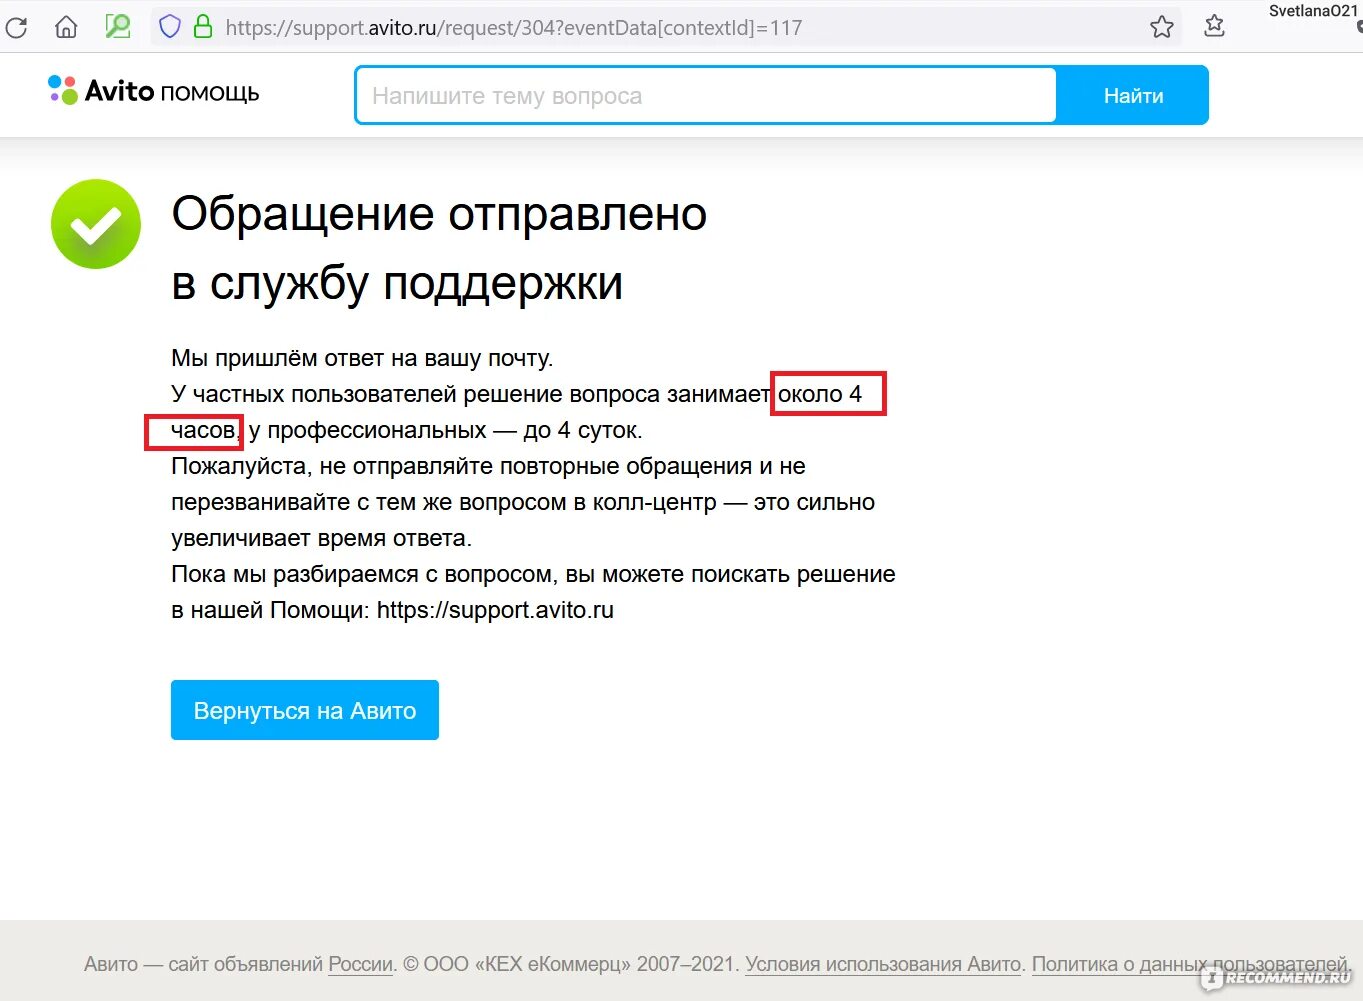This screenshot has height=1001, width=1363.
Task: Bookmark this page with the star icon
Action: point(1162,27)
